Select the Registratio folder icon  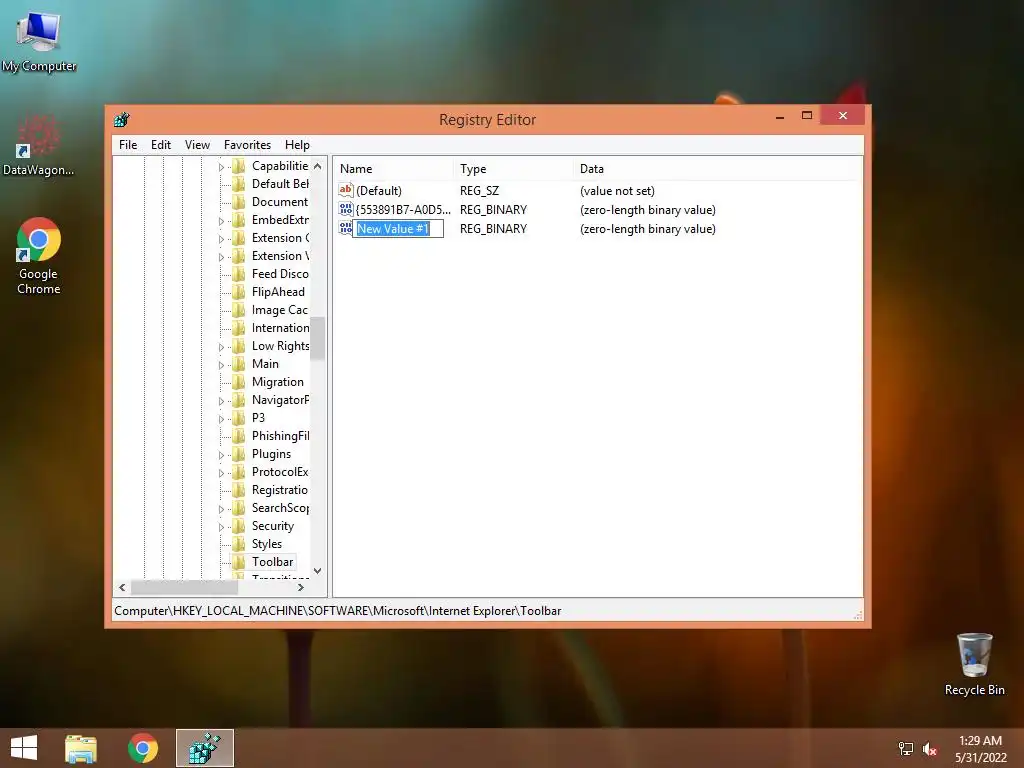(239, 490)
